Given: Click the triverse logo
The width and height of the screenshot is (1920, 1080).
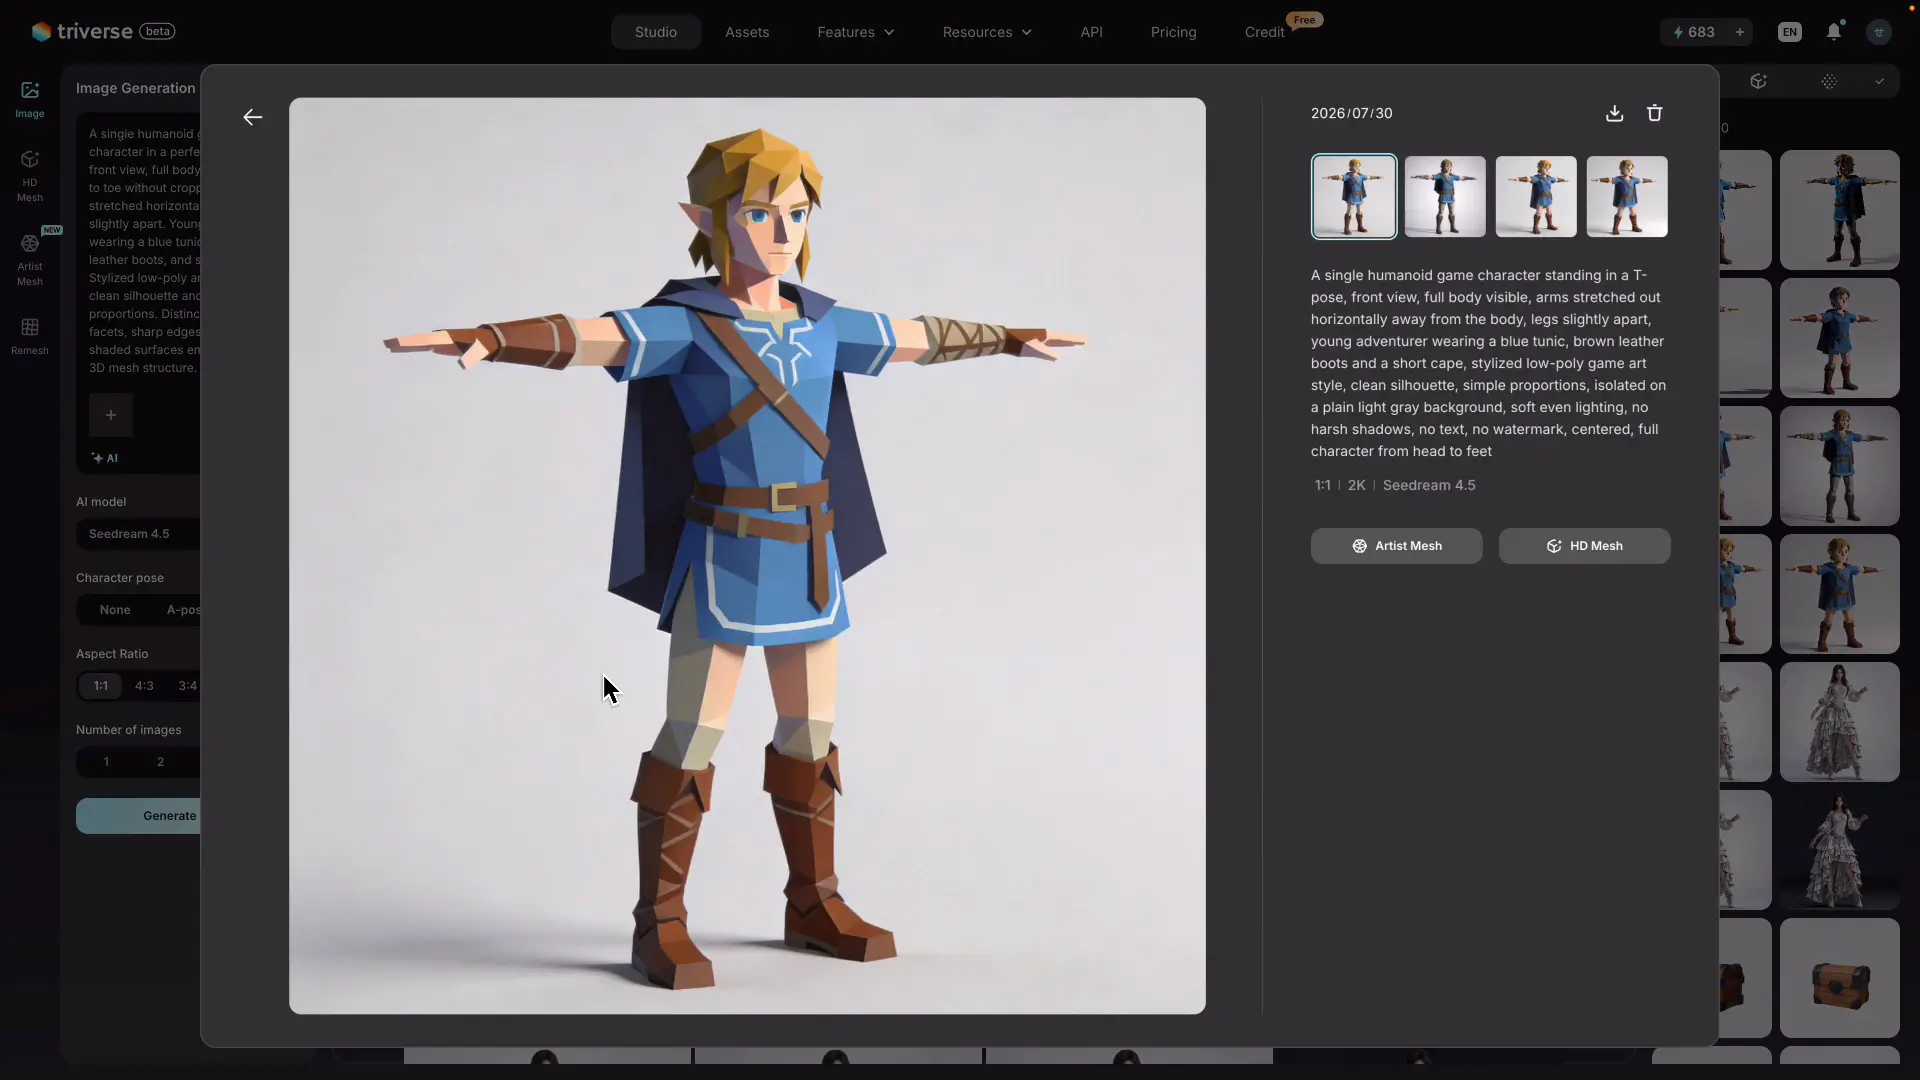Looking at the screenshot, I should 82,31.
